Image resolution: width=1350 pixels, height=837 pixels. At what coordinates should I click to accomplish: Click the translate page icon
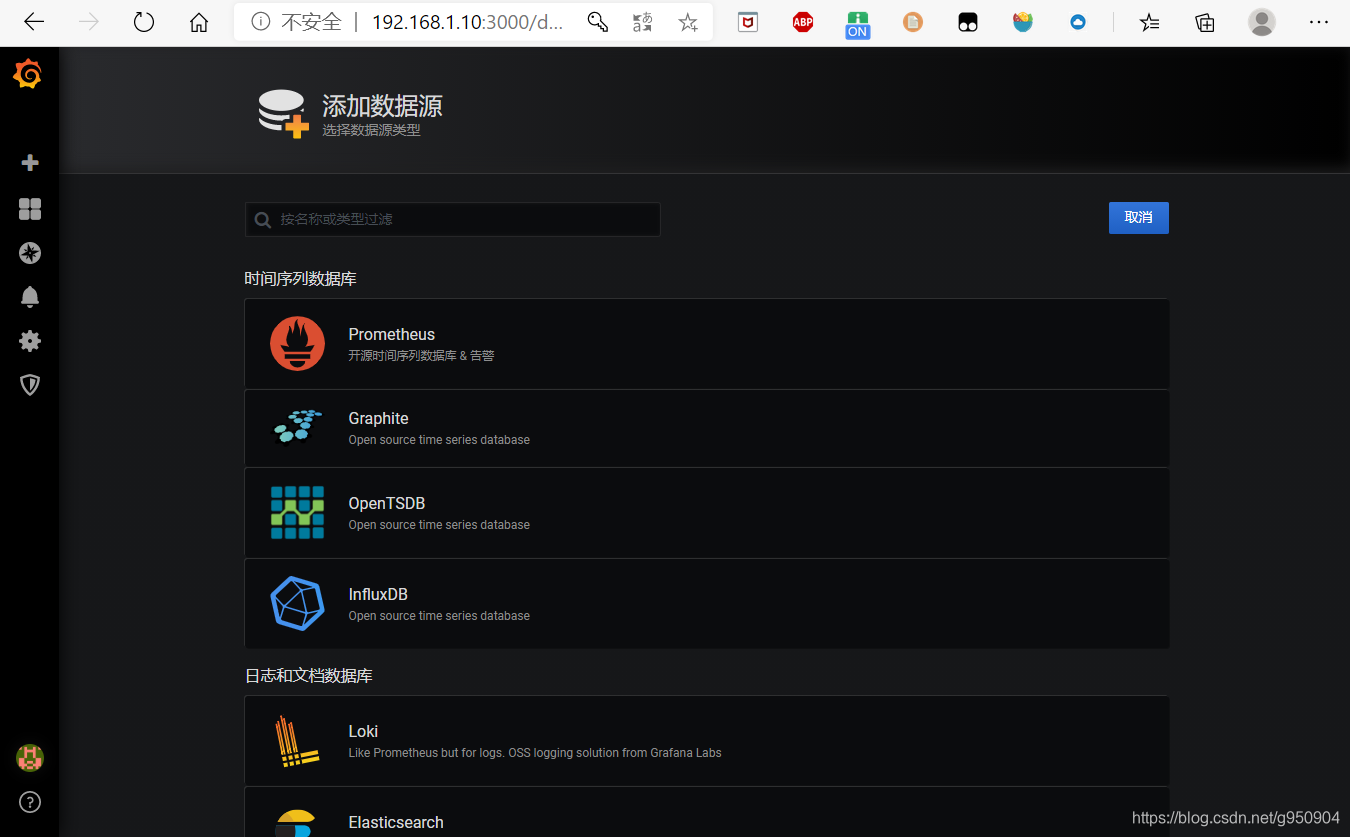pos(643,22)
